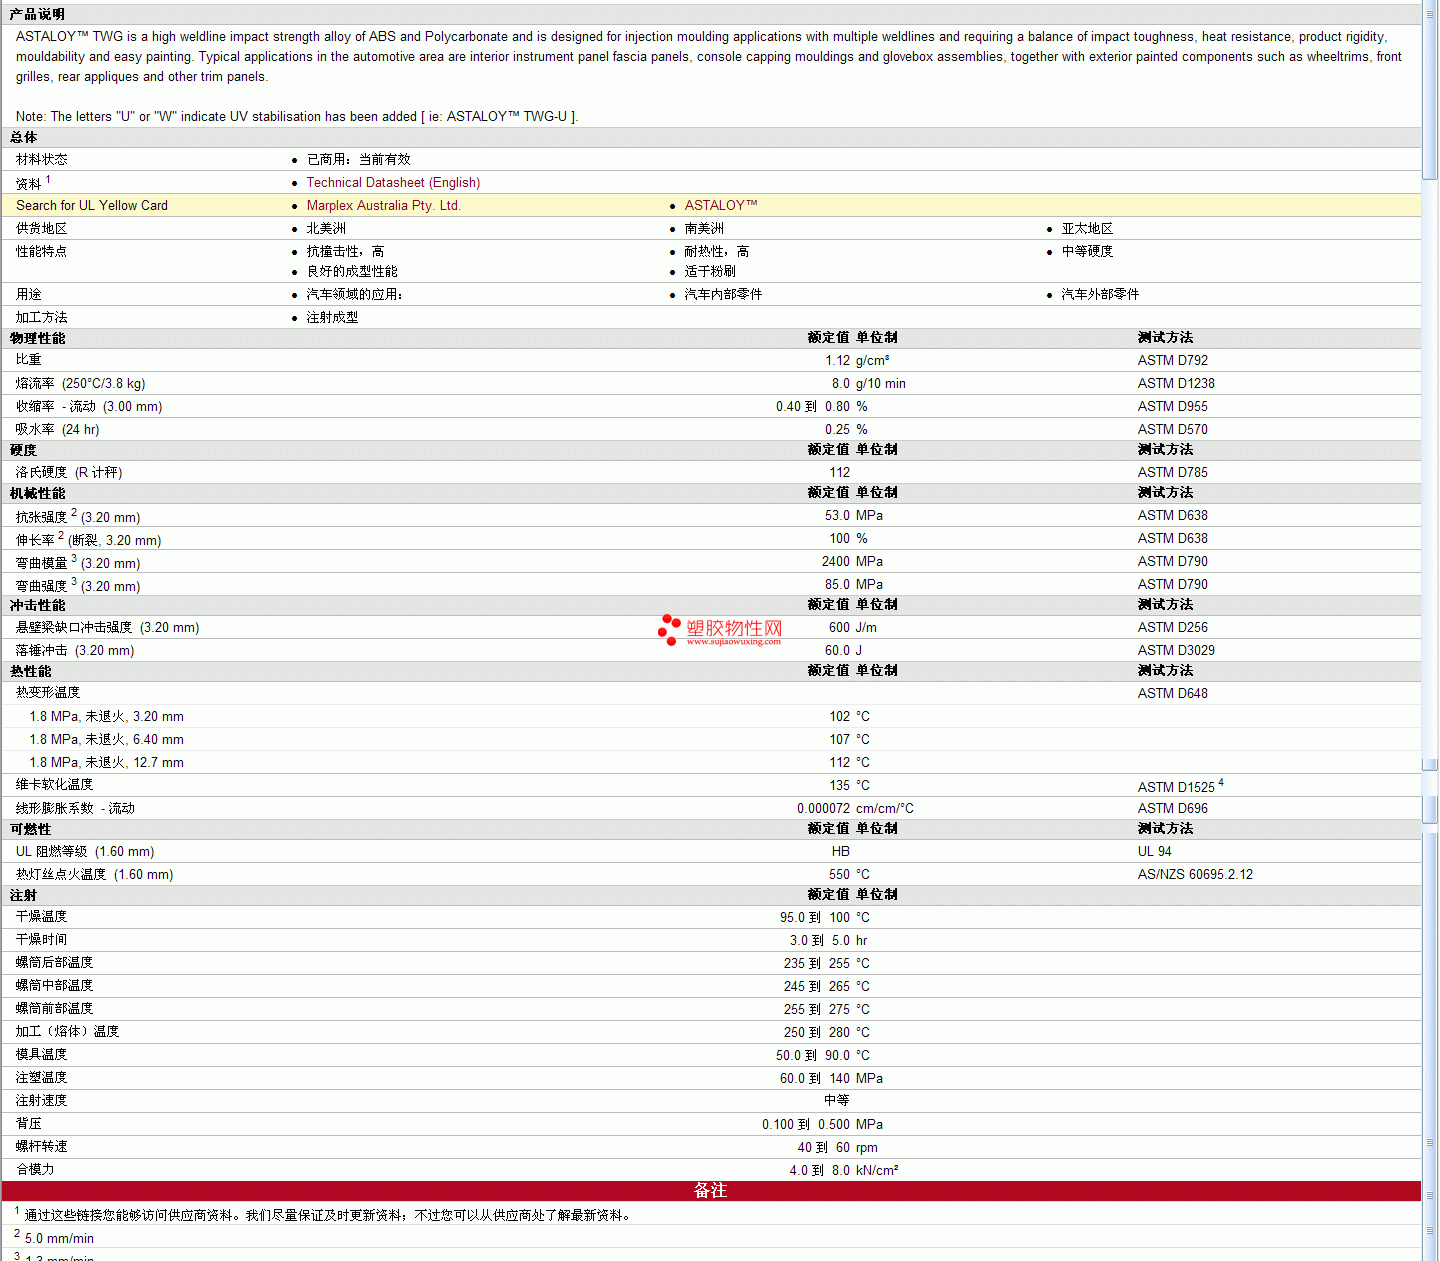Open the Marplex Australia Pty. Ltd. link
This screenshot has width=1440, height=1261.
pos(383,206)
